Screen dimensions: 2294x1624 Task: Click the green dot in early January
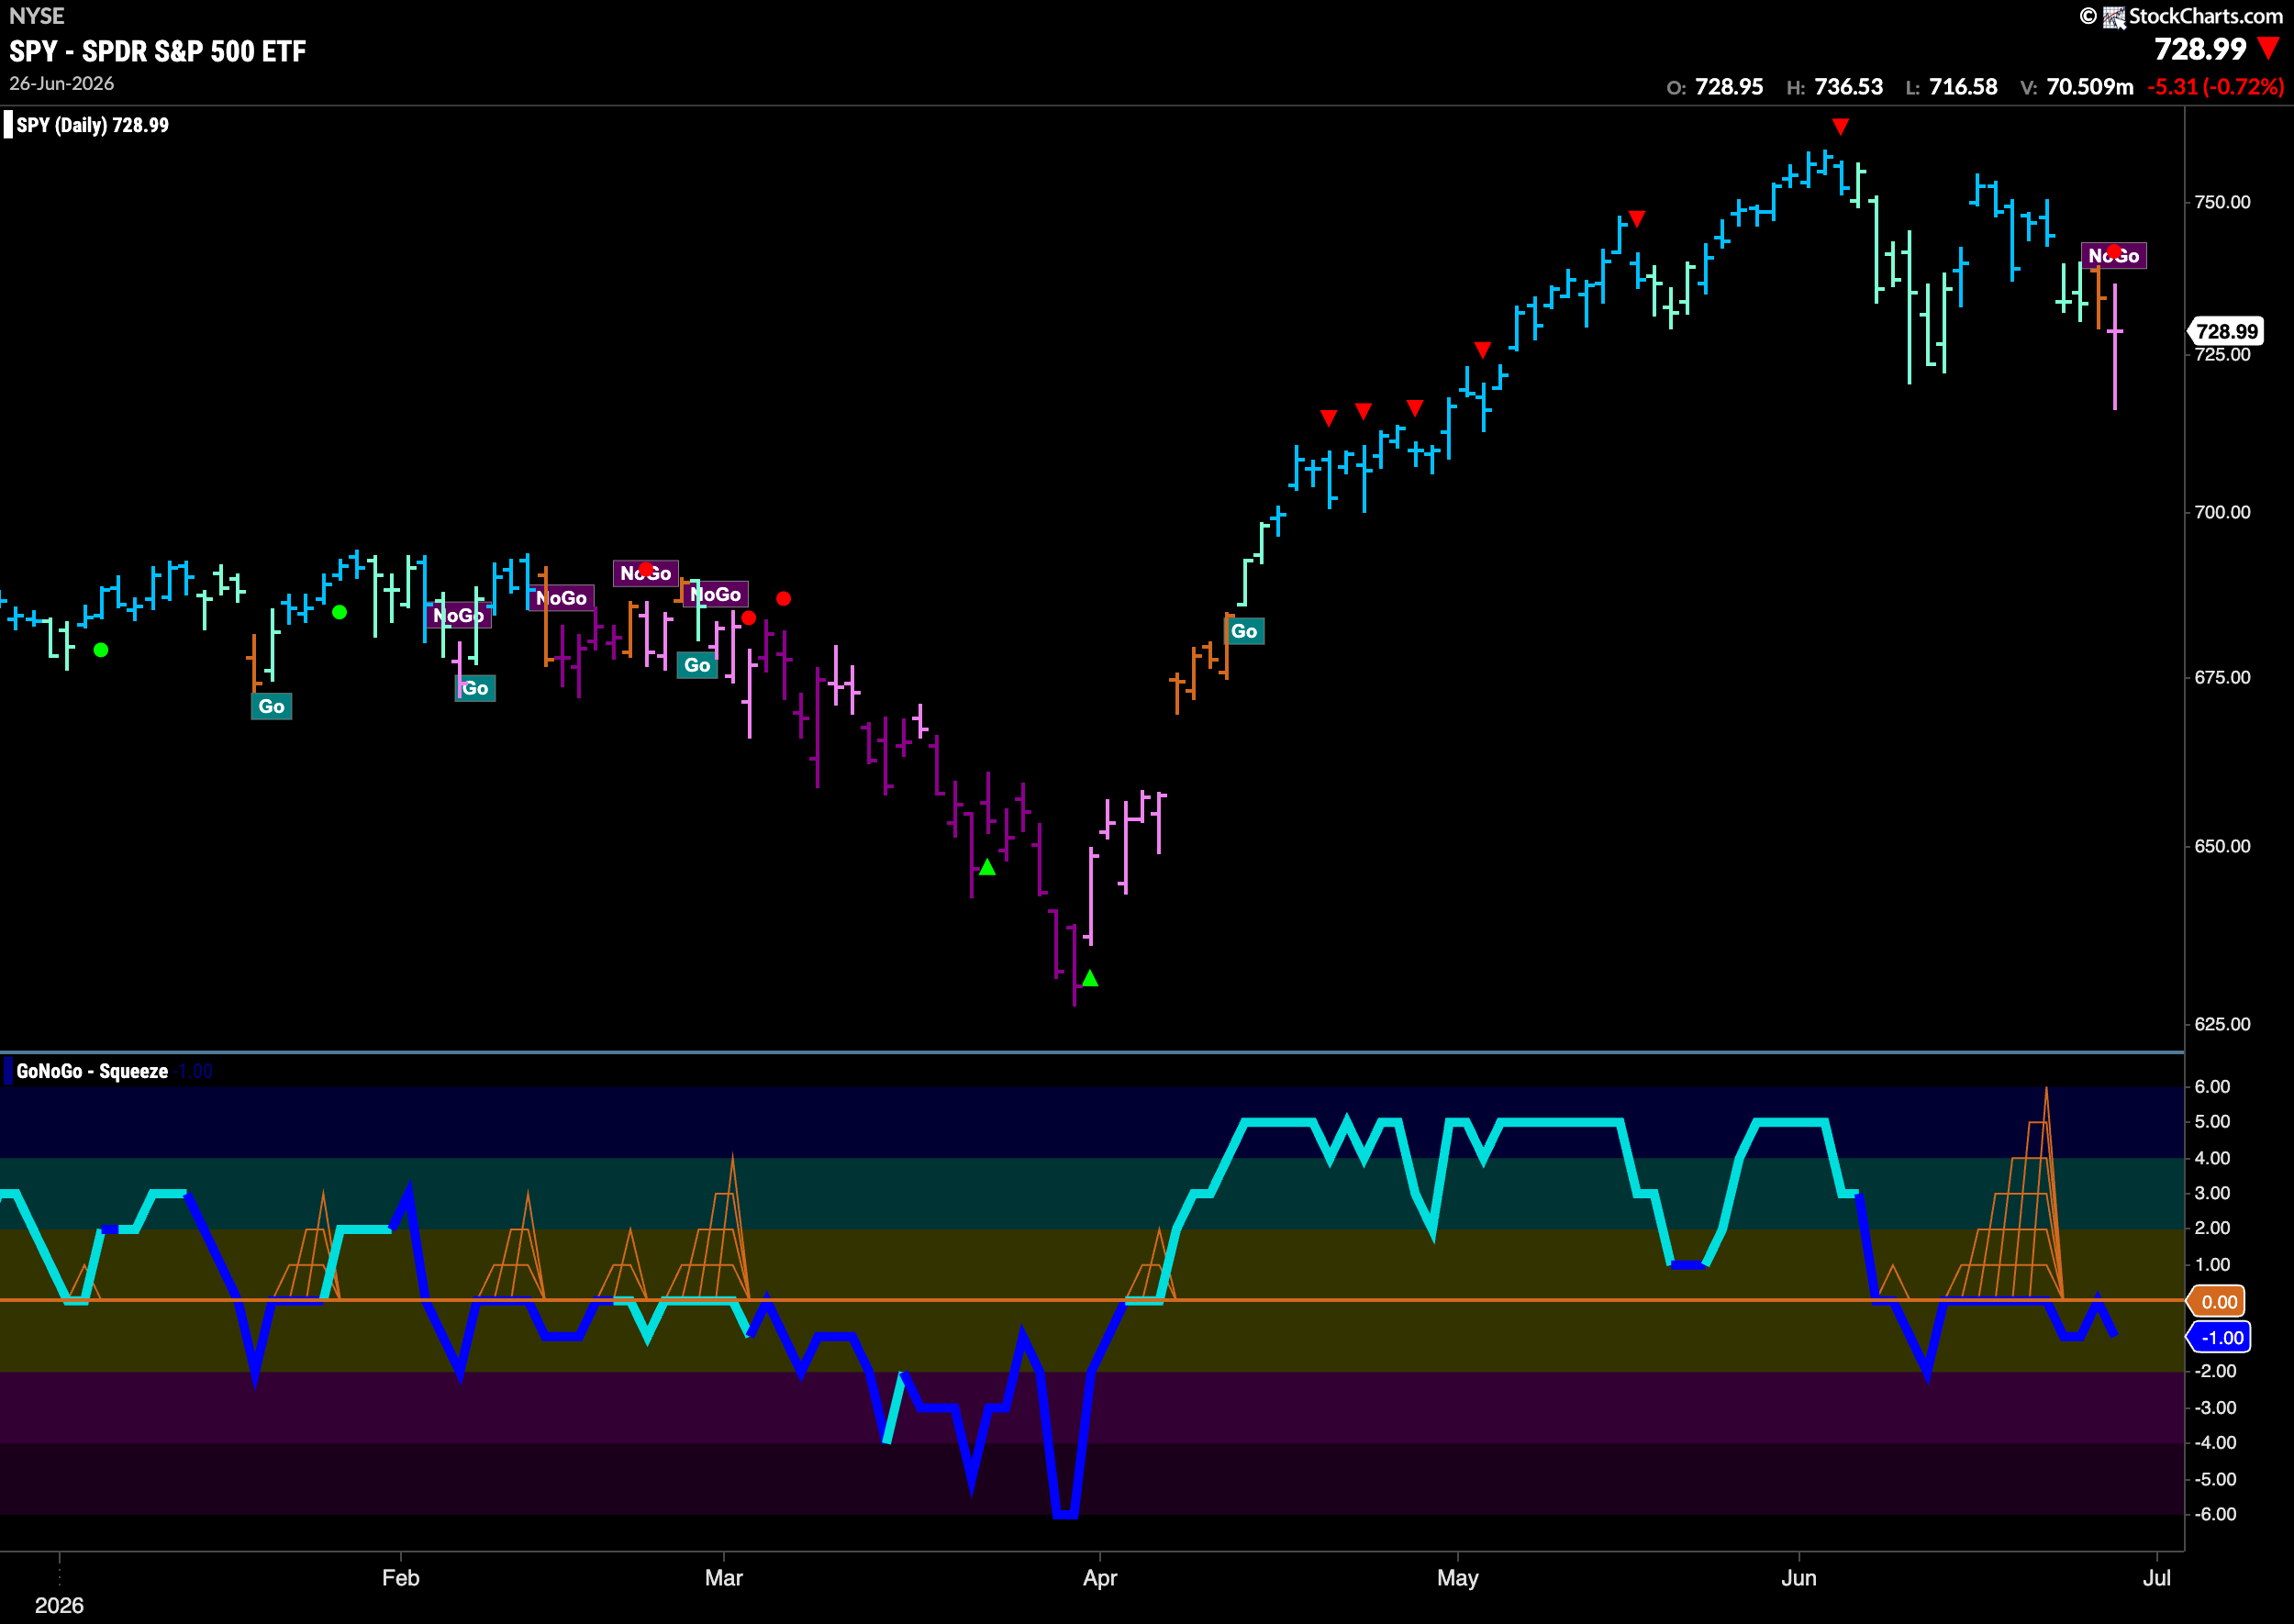click(x=101, y=650)
